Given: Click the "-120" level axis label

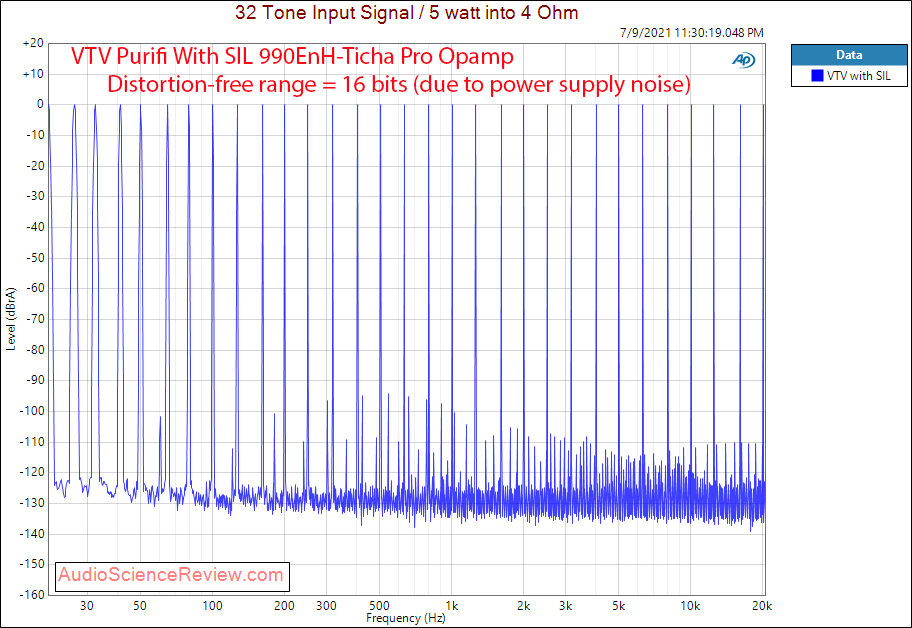Looking at the screenshot, I should click(x=32, y=472).
